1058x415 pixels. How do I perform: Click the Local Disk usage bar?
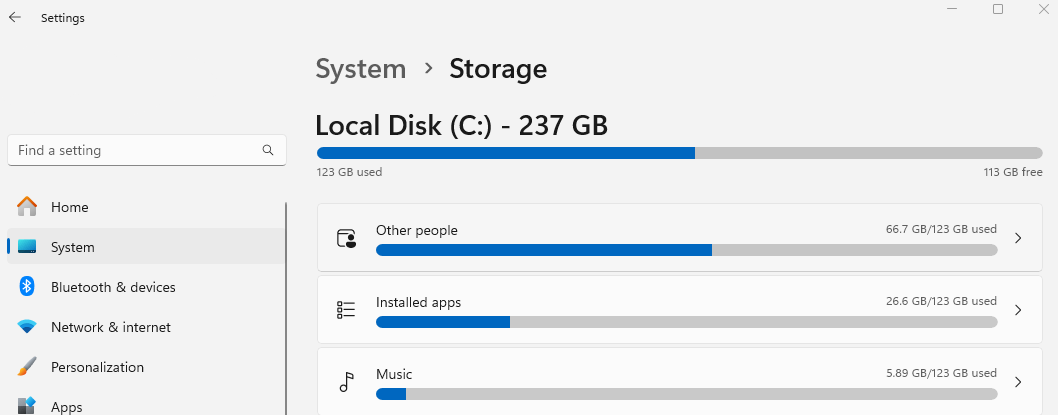679,153
